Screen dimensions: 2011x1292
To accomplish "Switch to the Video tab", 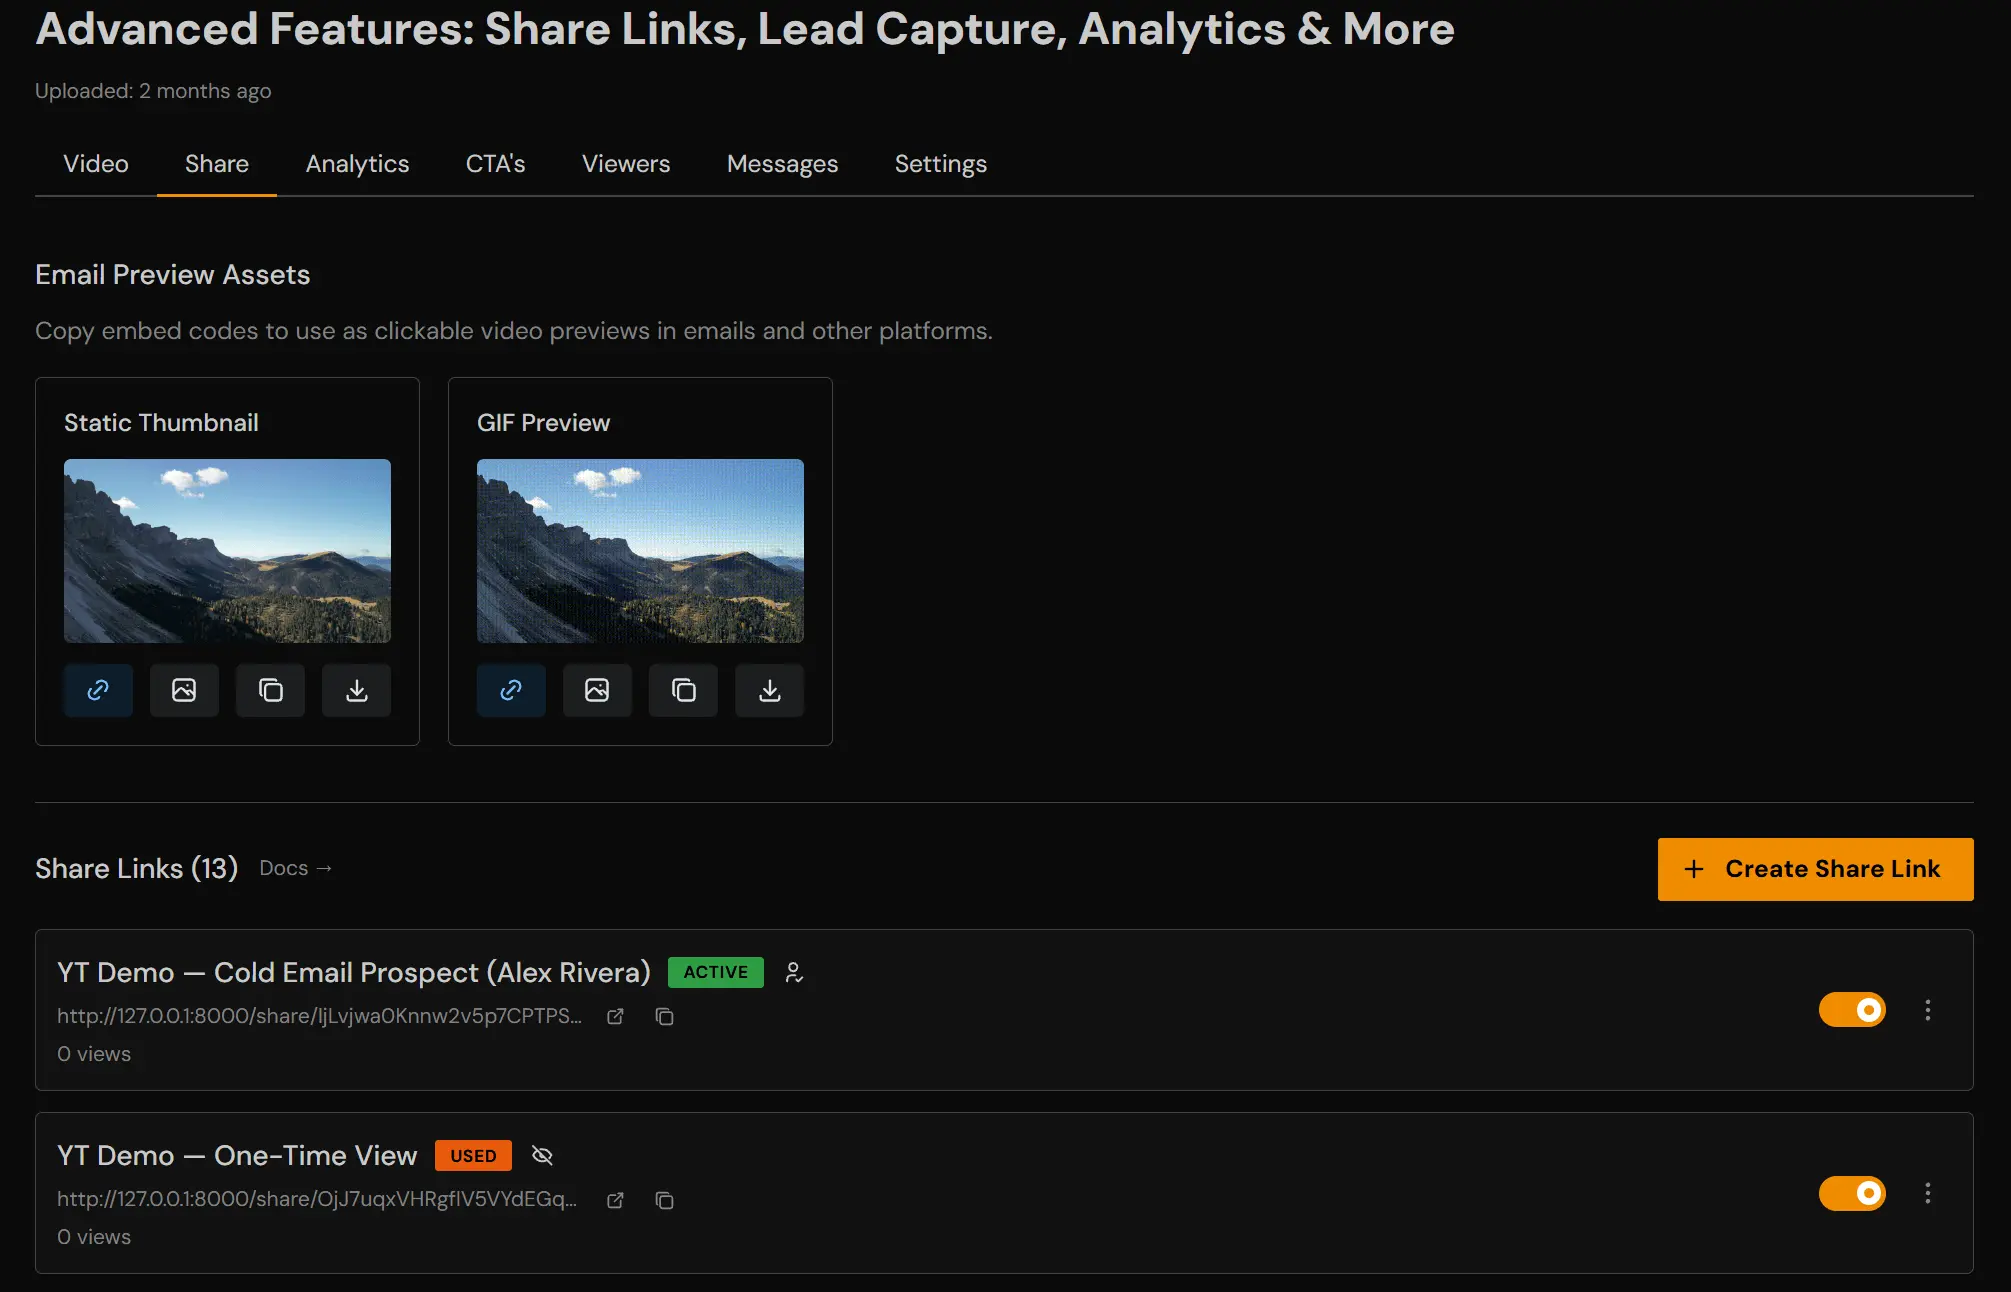I will pyautogui.click(x=96, y=164).
